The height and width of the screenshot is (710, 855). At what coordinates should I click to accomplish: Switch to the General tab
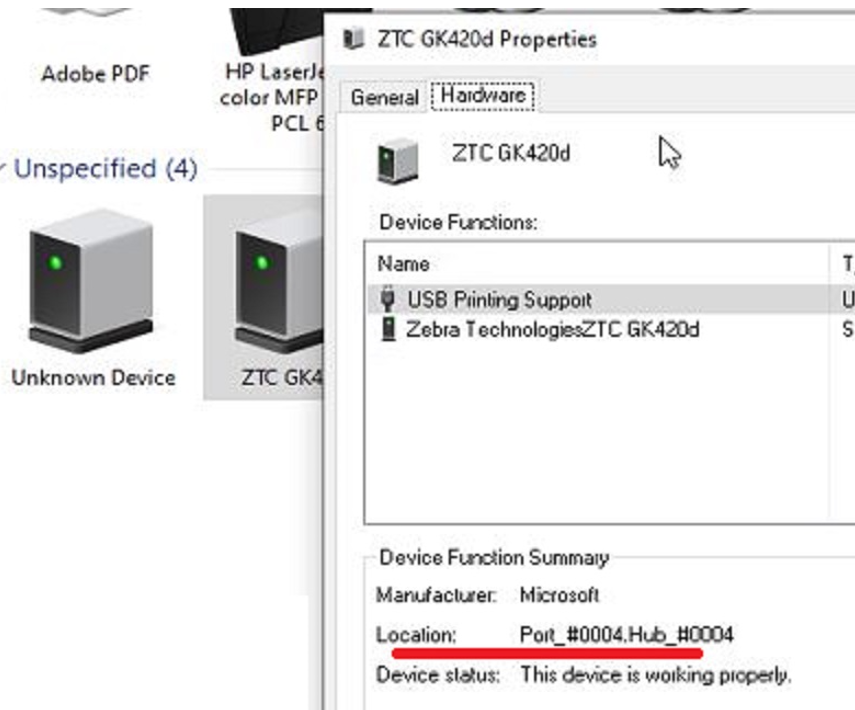[384, 97]
